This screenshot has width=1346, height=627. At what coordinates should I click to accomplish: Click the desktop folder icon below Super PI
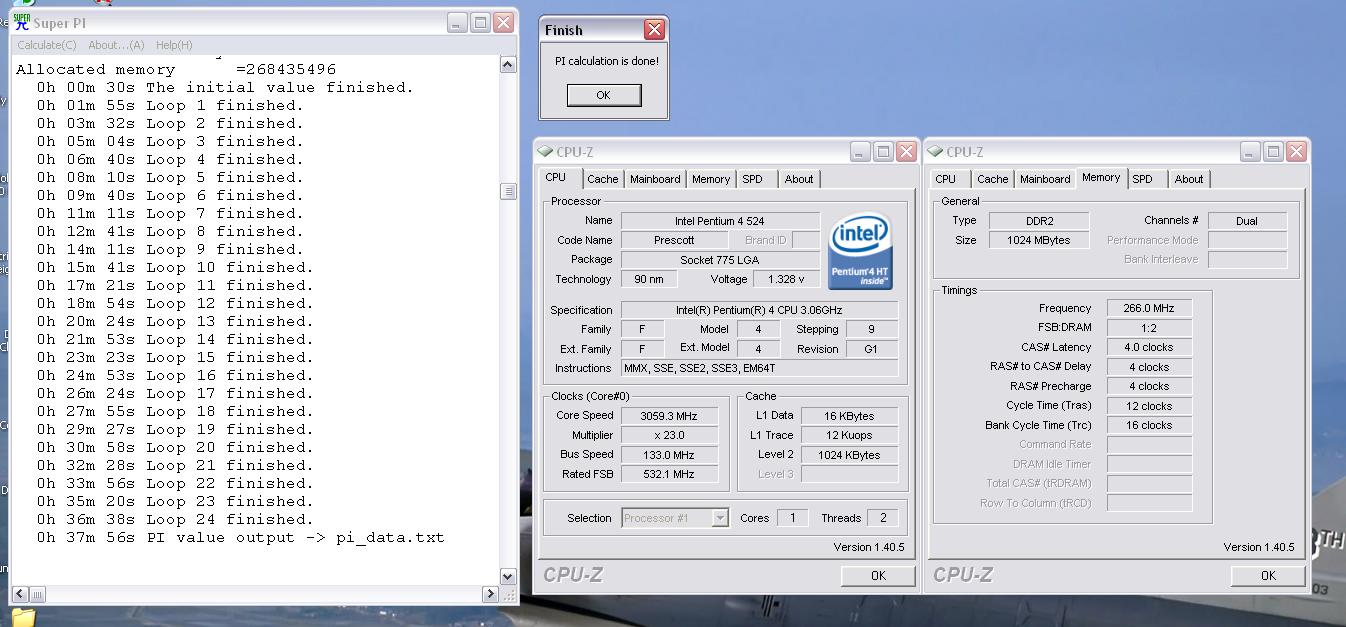pyautogui.click(x=23, y=617)
